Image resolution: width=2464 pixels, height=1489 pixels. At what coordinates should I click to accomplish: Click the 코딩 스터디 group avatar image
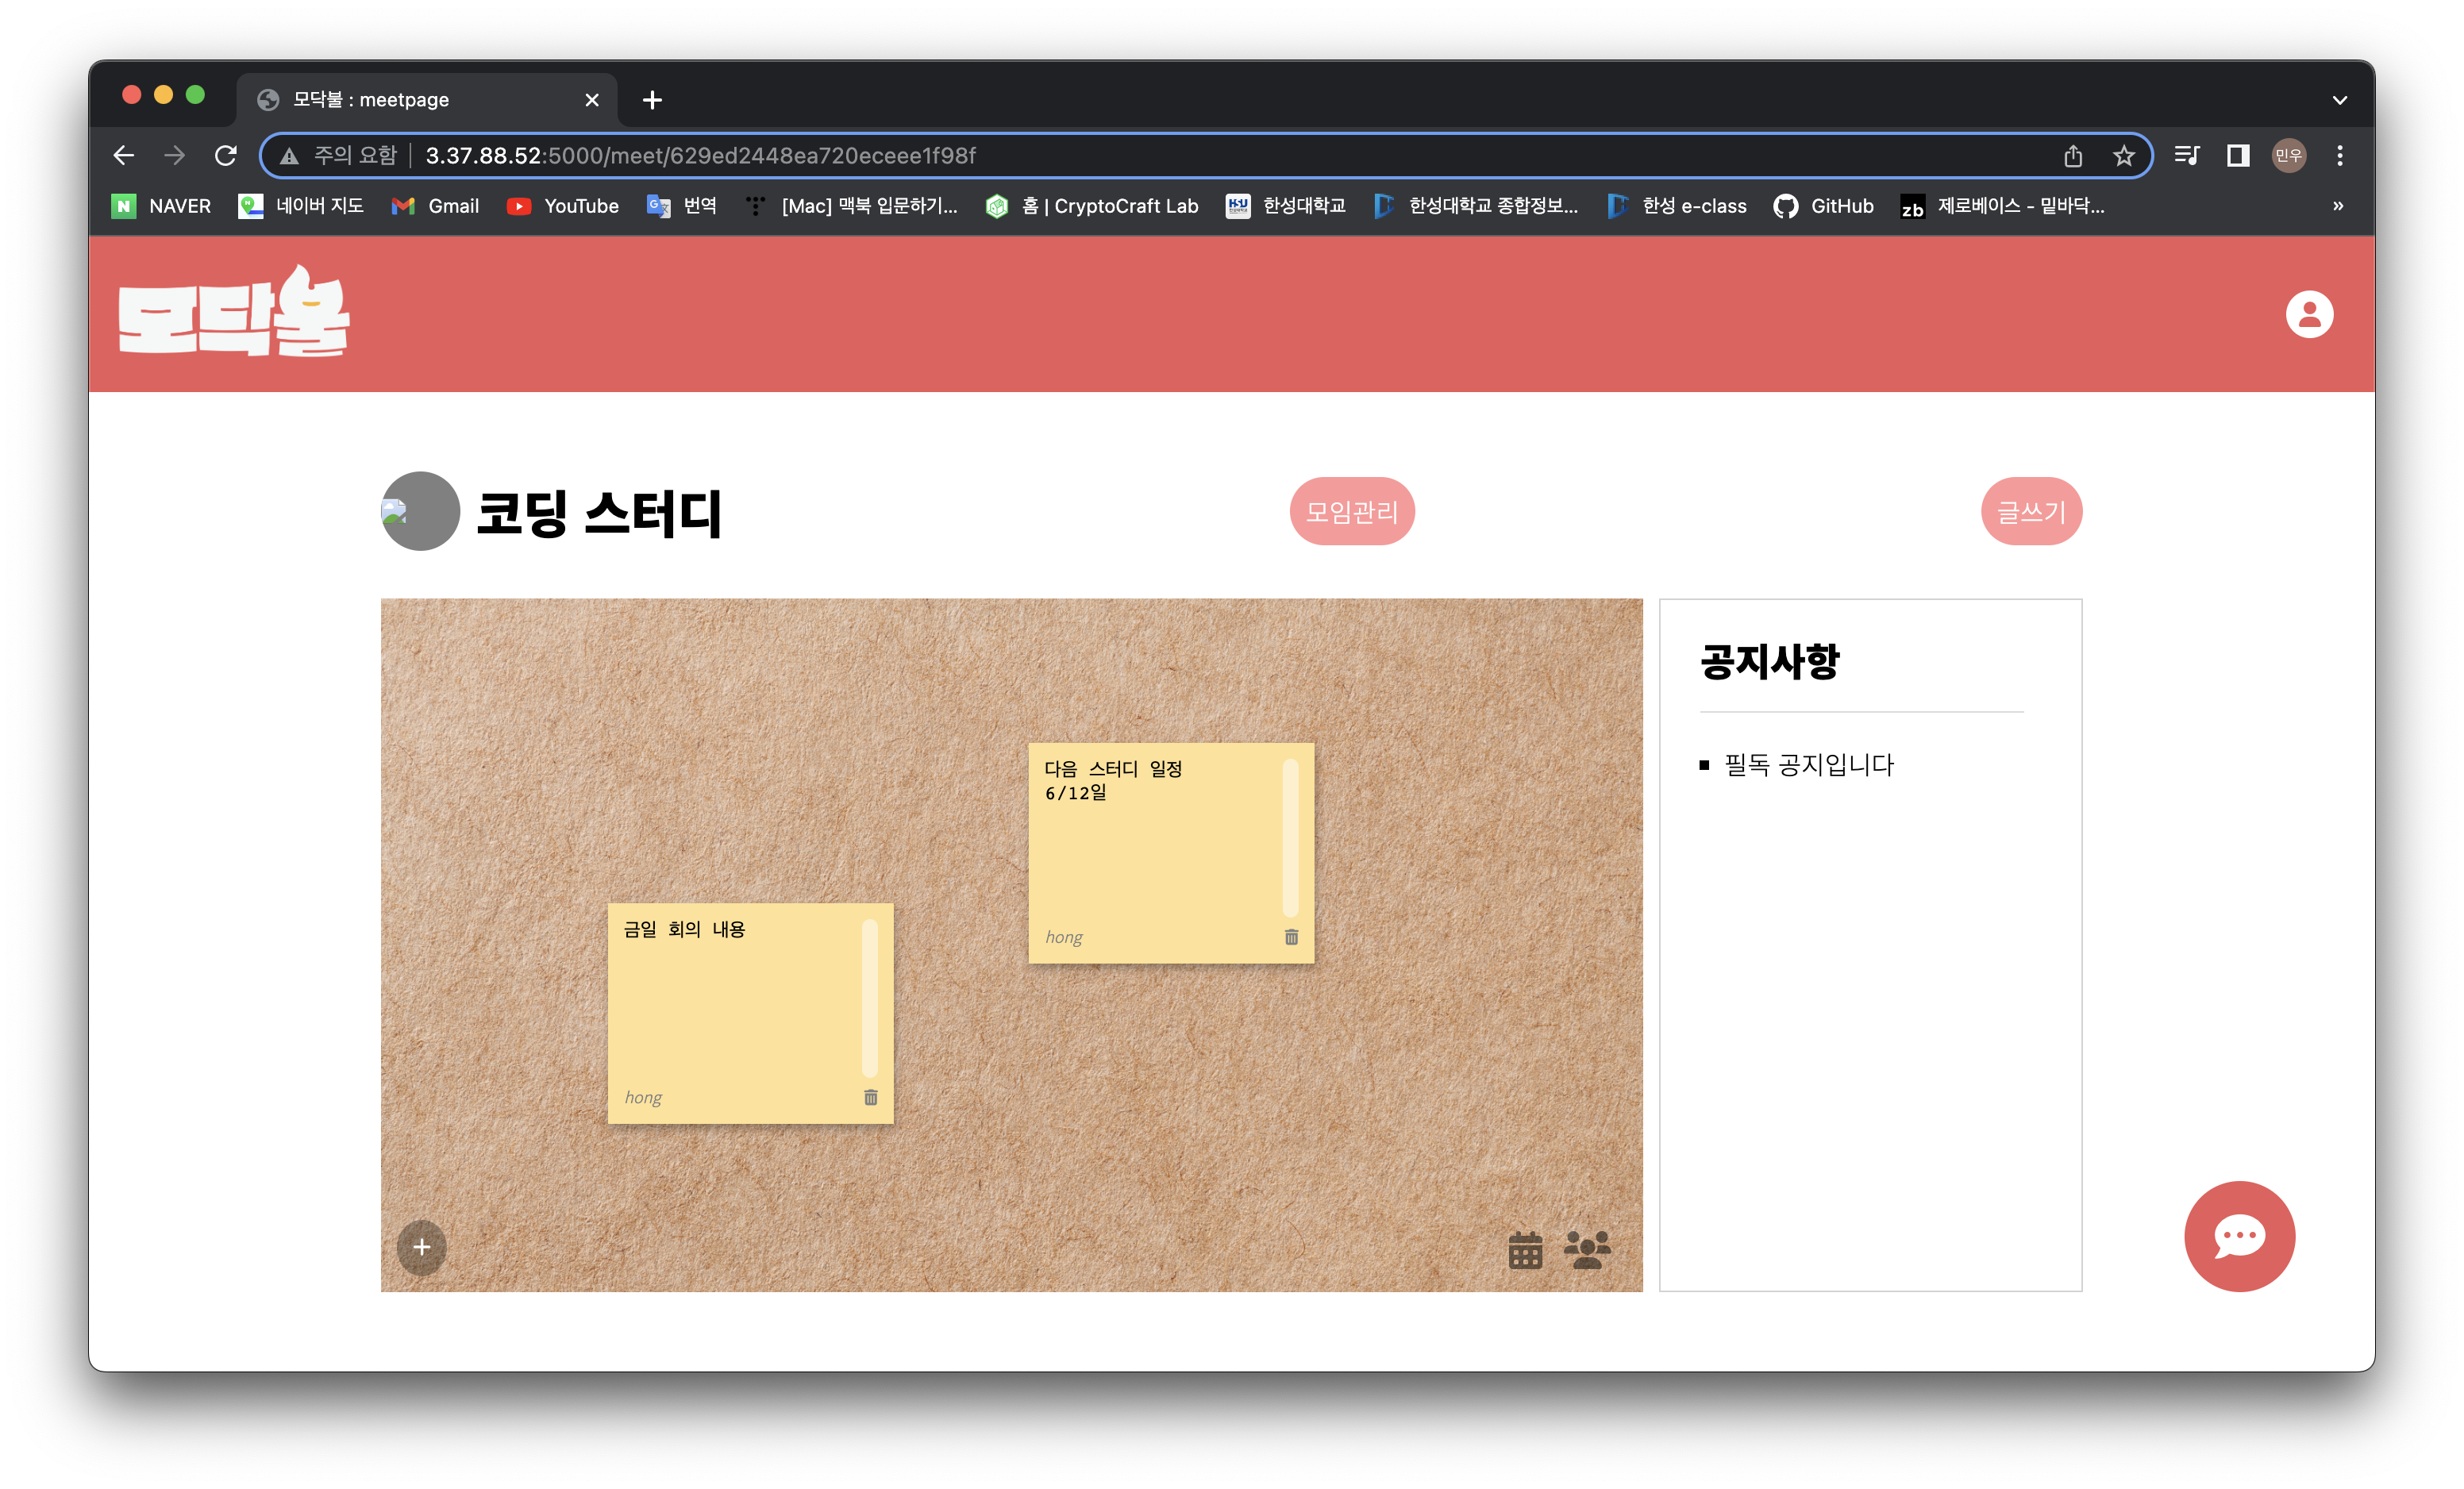coord(420,511)
